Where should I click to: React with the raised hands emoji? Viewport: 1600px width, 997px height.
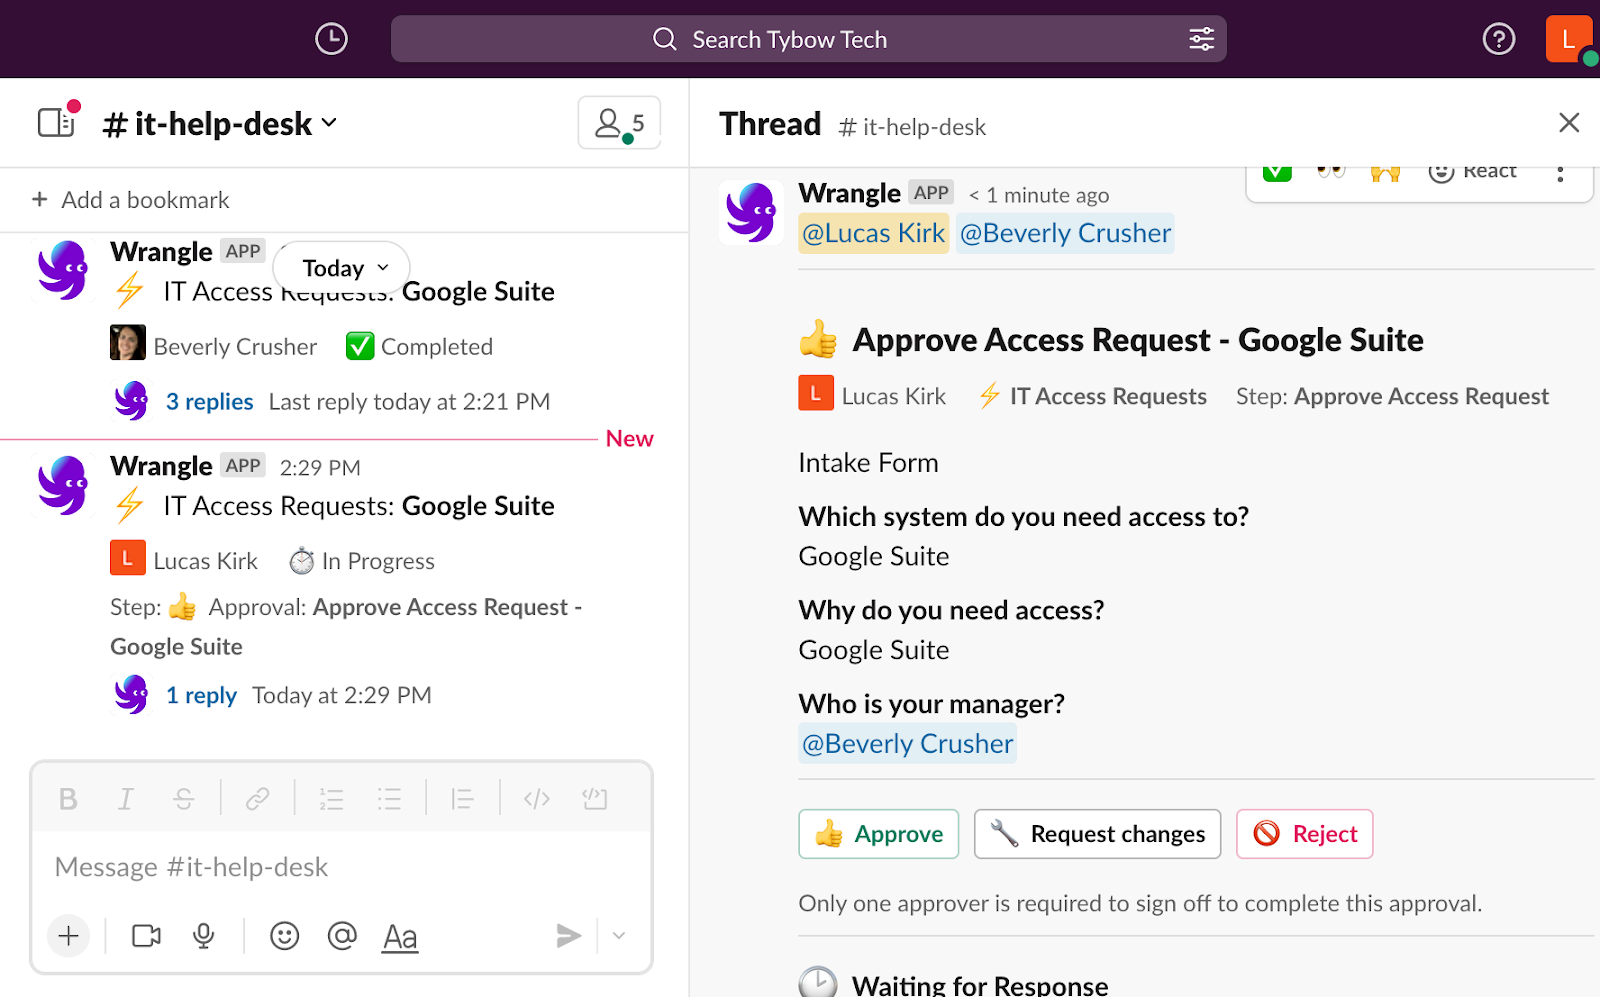click(1385, 172)
